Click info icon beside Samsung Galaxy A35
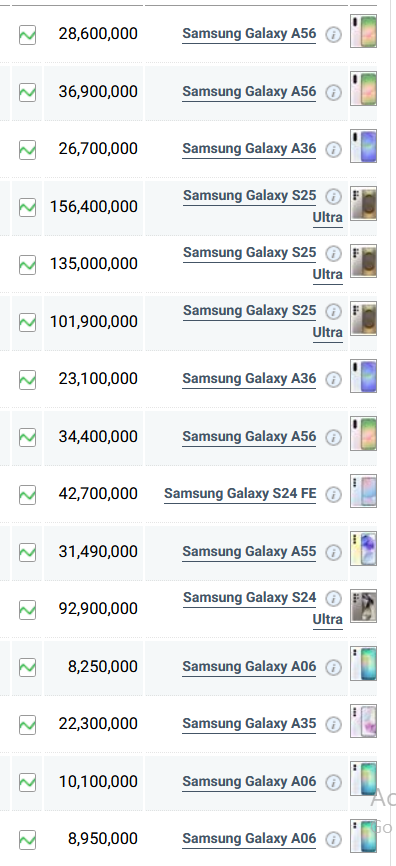This screenshot has width=396, height=866. [x=333, y=725]
